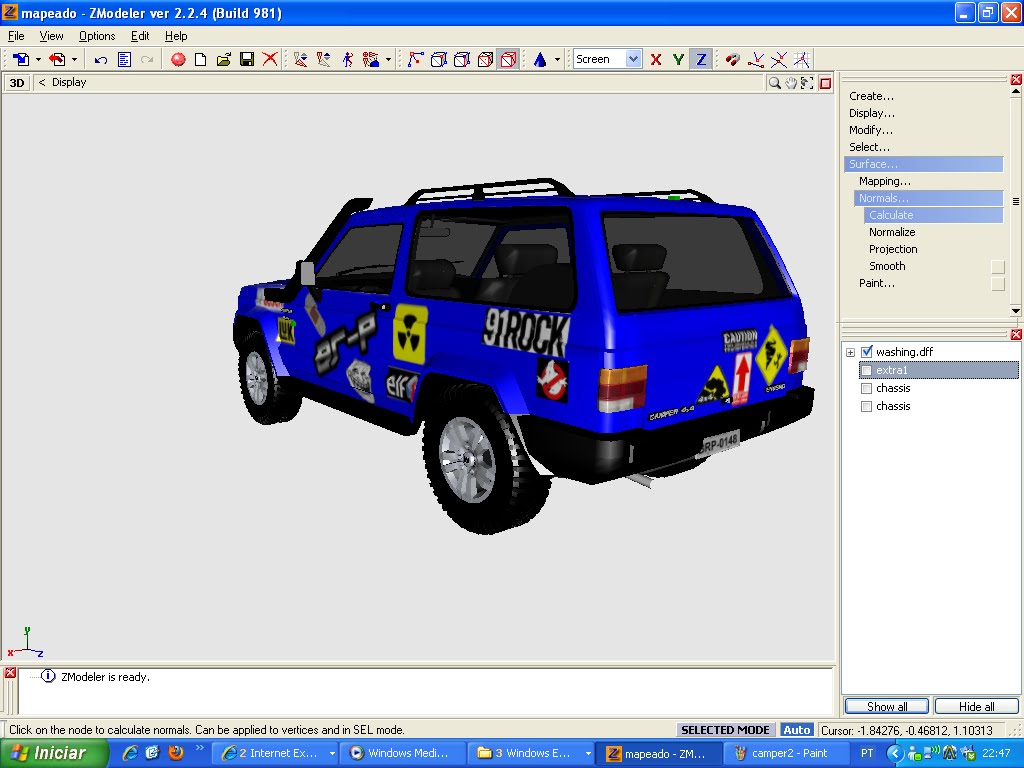Close the message log panel
Viewport: 1024px width, 768px height.
pos(10,673)
